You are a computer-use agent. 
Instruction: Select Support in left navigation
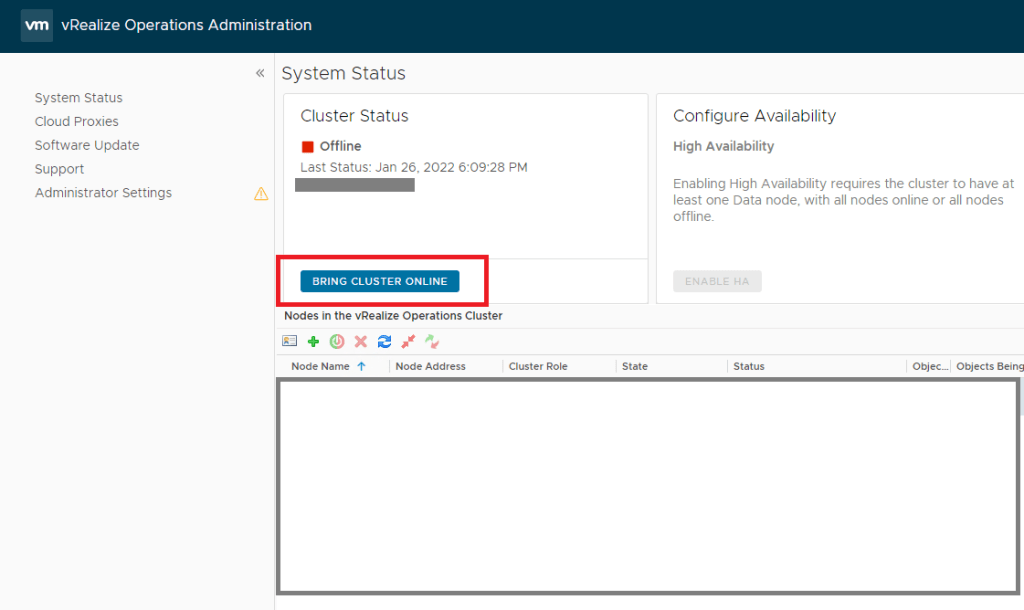click(x=60, y=169)
